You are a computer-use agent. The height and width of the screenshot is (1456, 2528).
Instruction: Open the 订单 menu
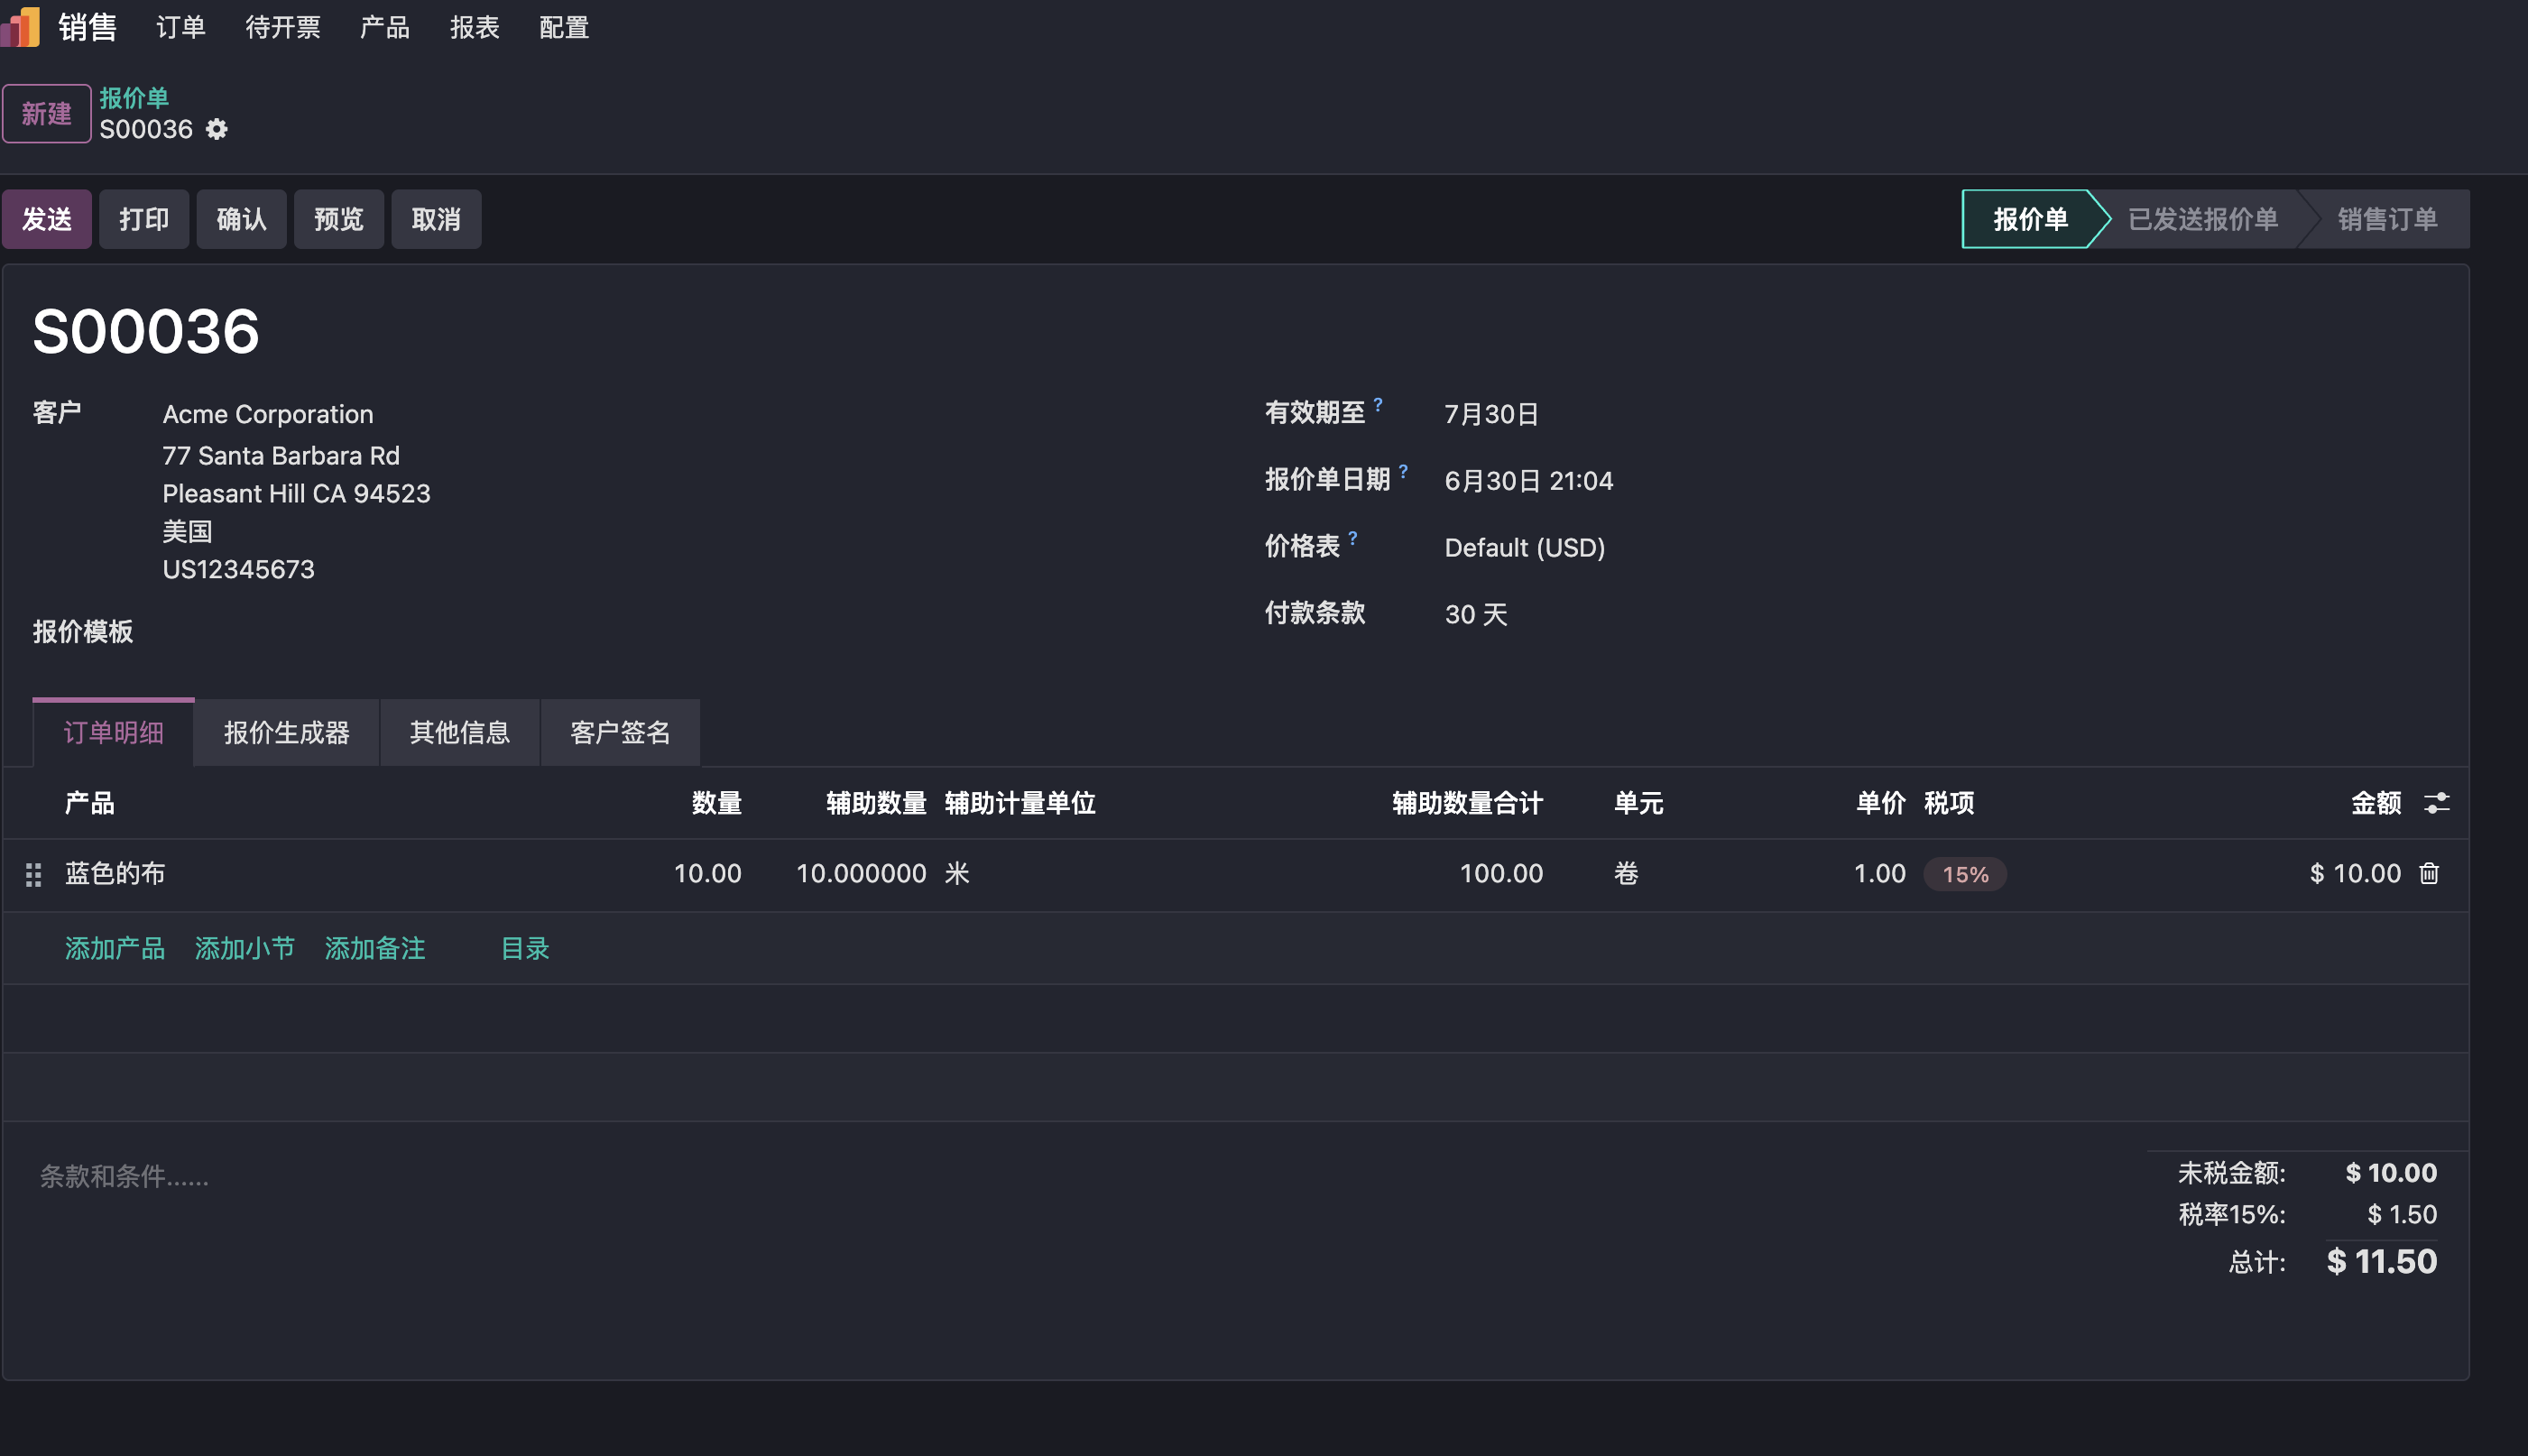click(181, 27)
